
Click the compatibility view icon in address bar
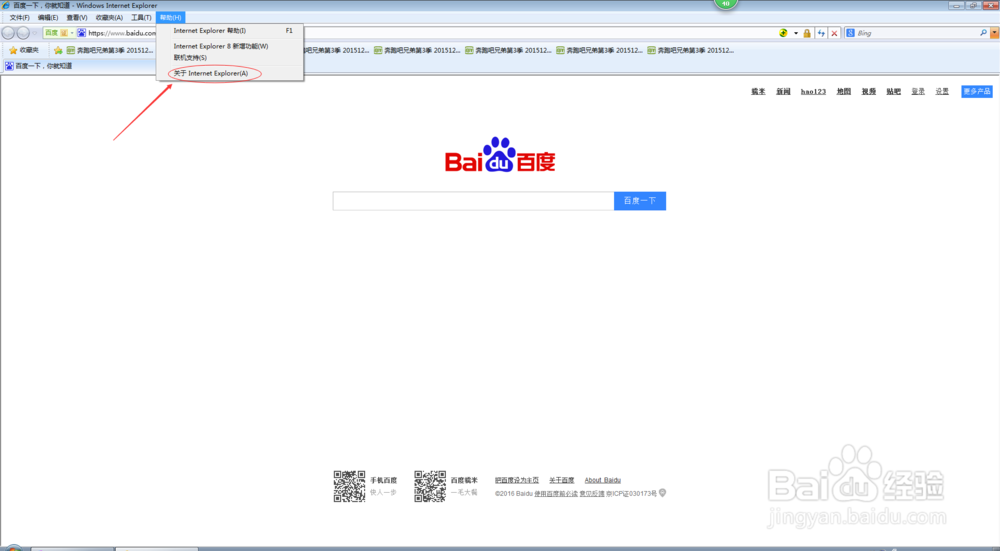pos(783,33)
